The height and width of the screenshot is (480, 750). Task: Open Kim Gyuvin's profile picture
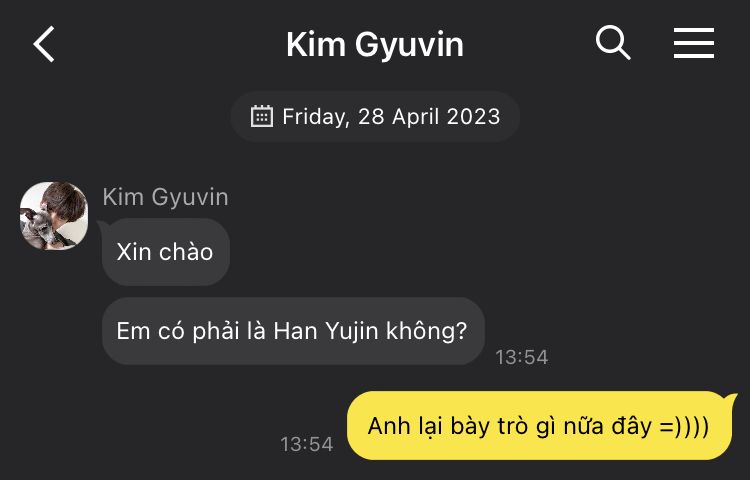coord(54,216)
